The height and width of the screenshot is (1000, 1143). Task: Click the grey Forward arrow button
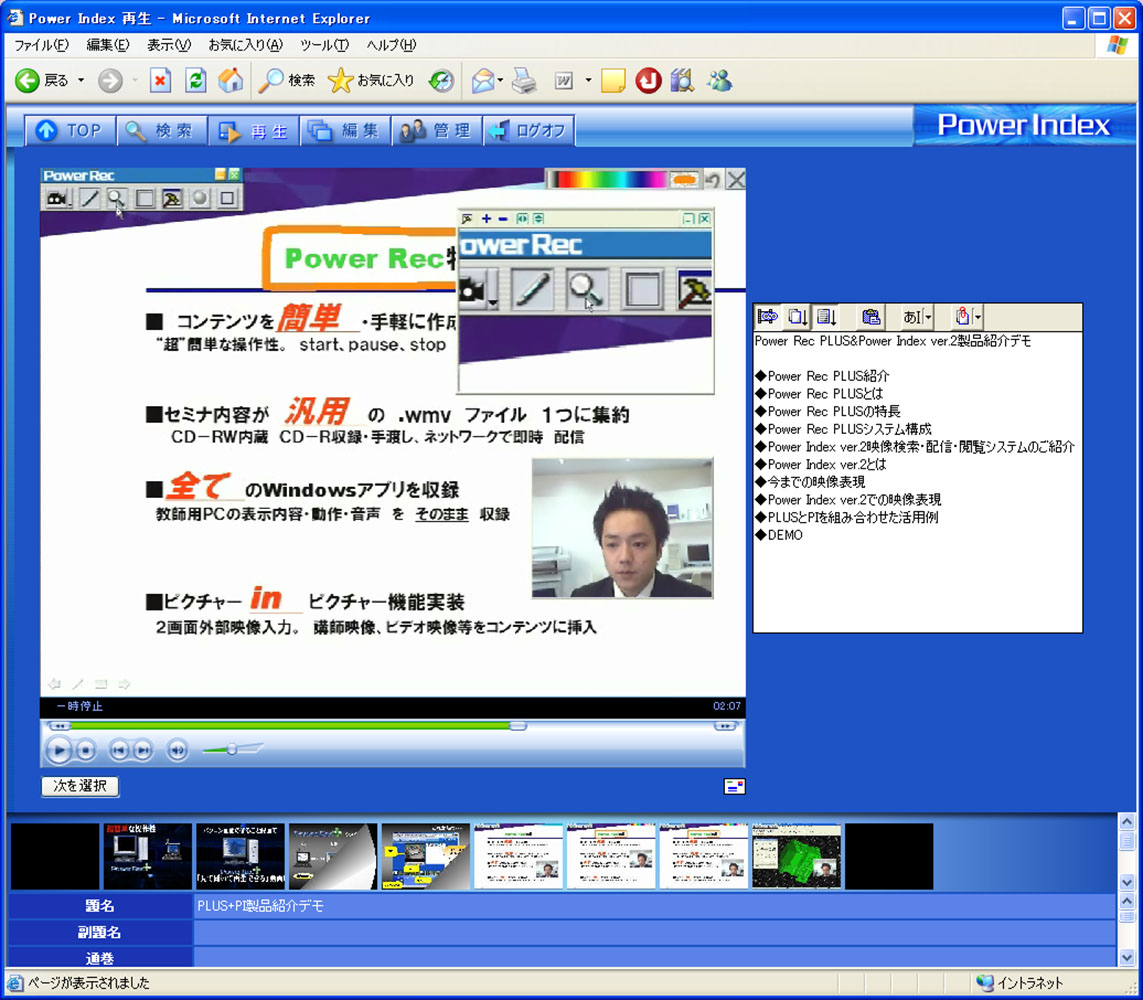pos(110,80)
